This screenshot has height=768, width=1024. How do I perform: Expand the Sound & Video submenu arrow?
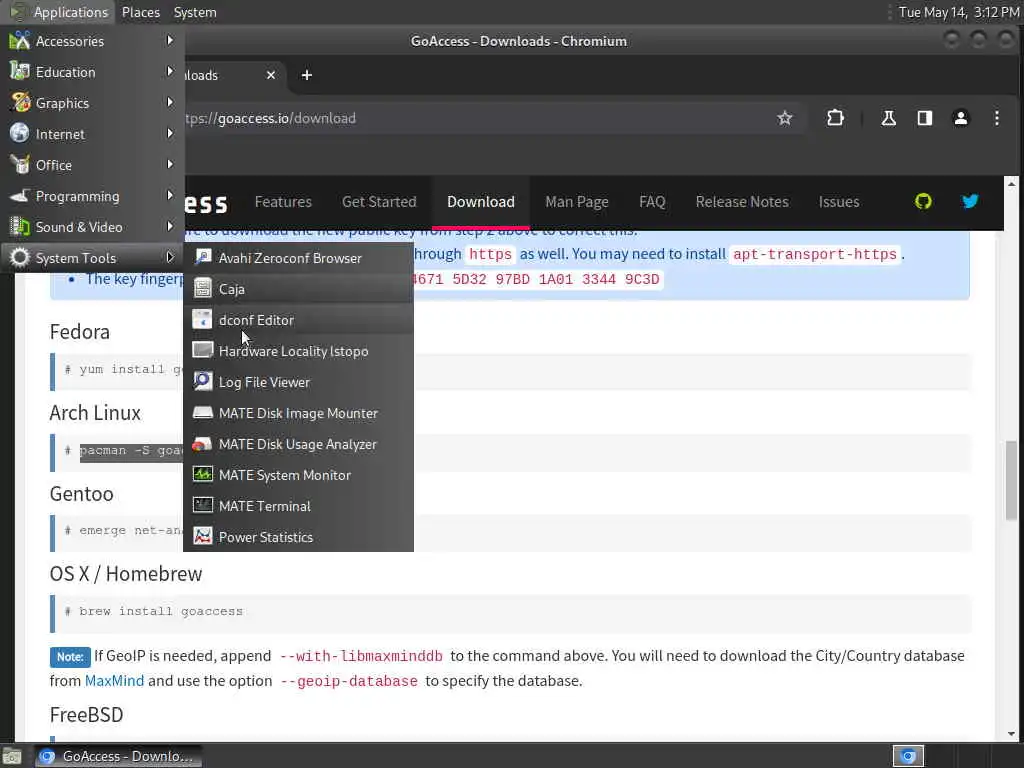170,227
